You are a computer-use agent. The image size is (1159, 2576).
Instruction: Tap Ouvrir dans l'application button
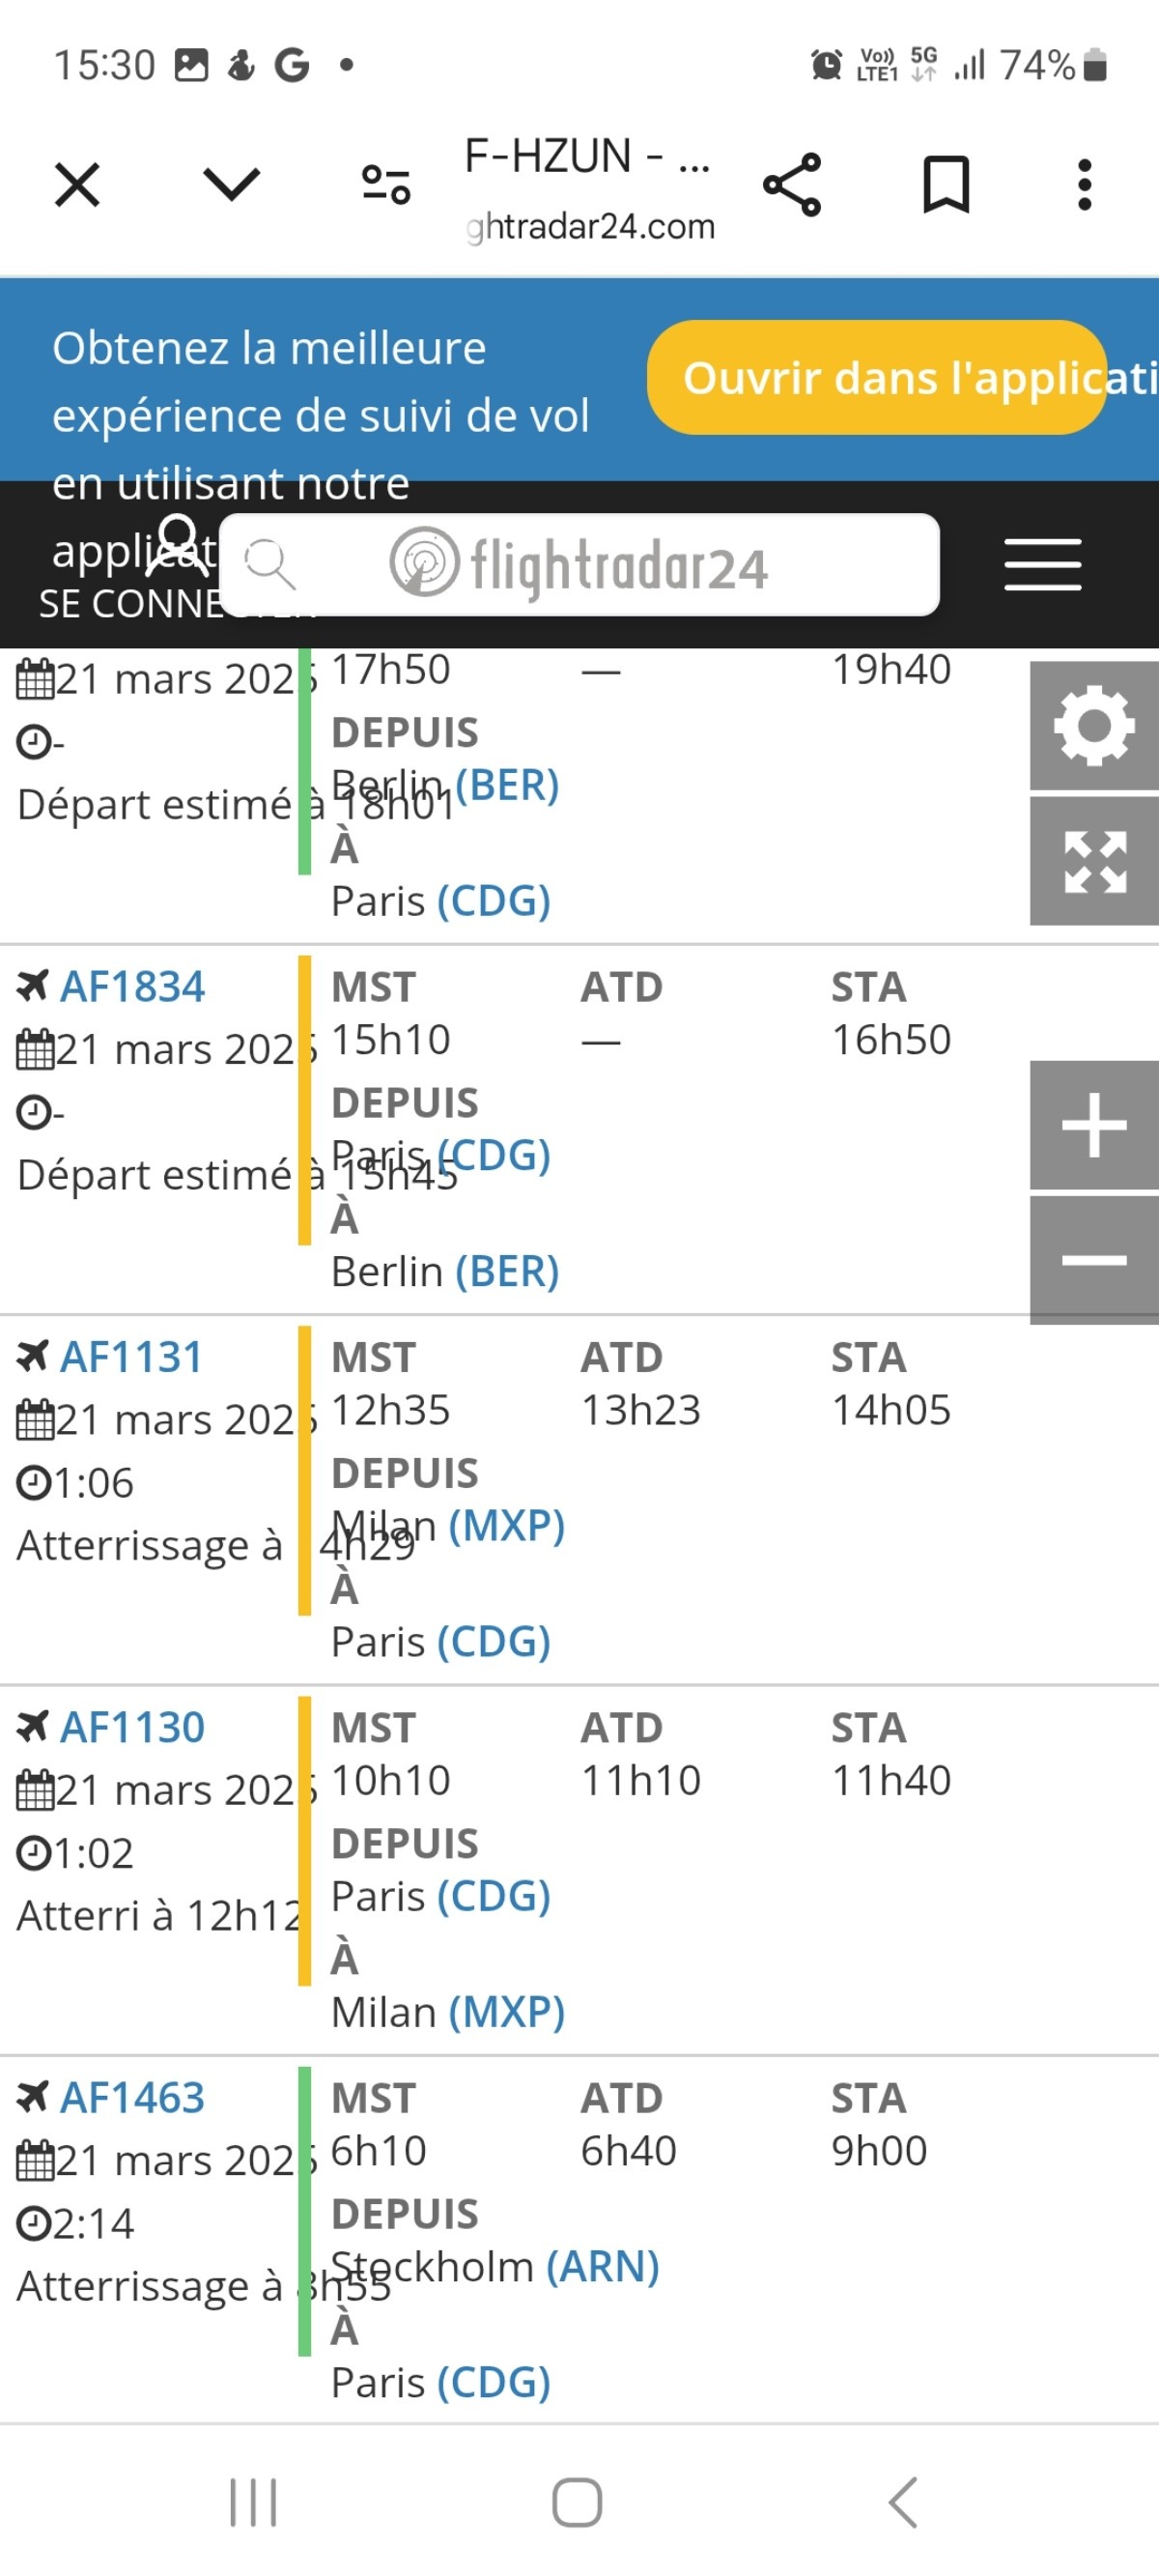[x=877, y=378]
